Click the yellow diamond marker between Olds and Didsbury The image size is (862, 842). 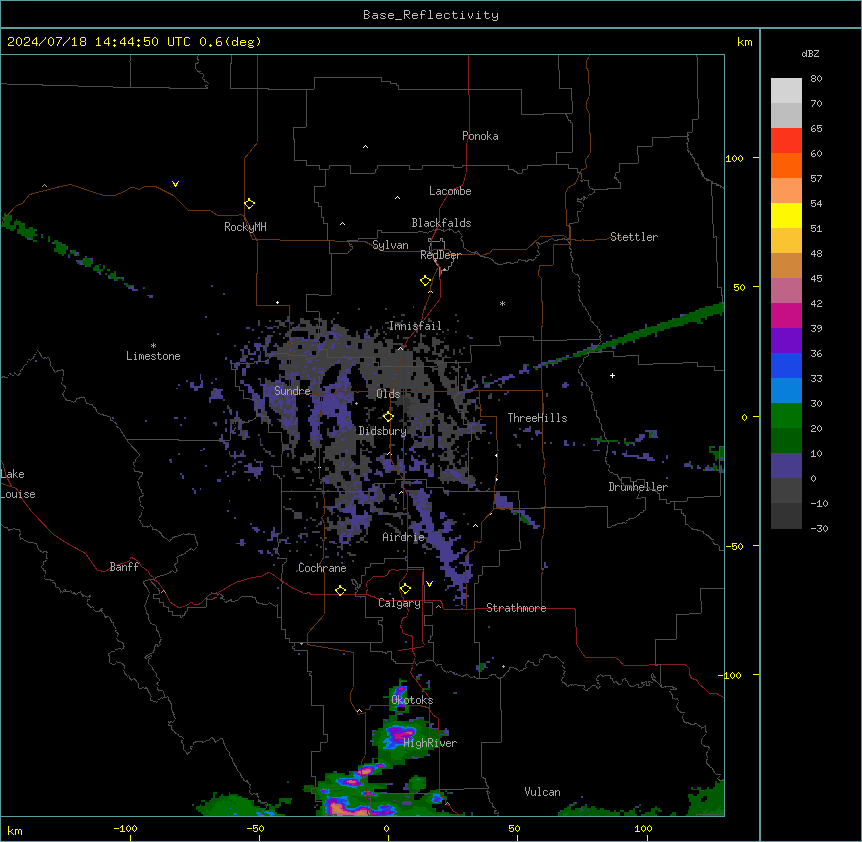click(389, 417)
